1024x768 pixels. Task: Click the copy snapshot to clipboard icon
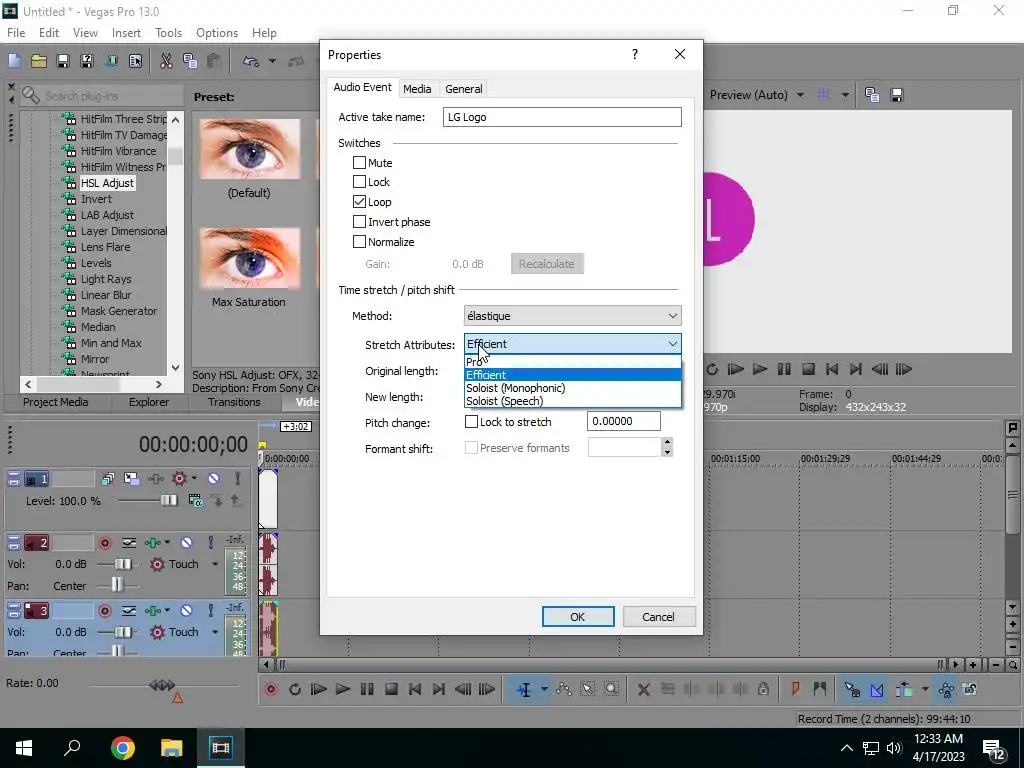tap(872, 95)
